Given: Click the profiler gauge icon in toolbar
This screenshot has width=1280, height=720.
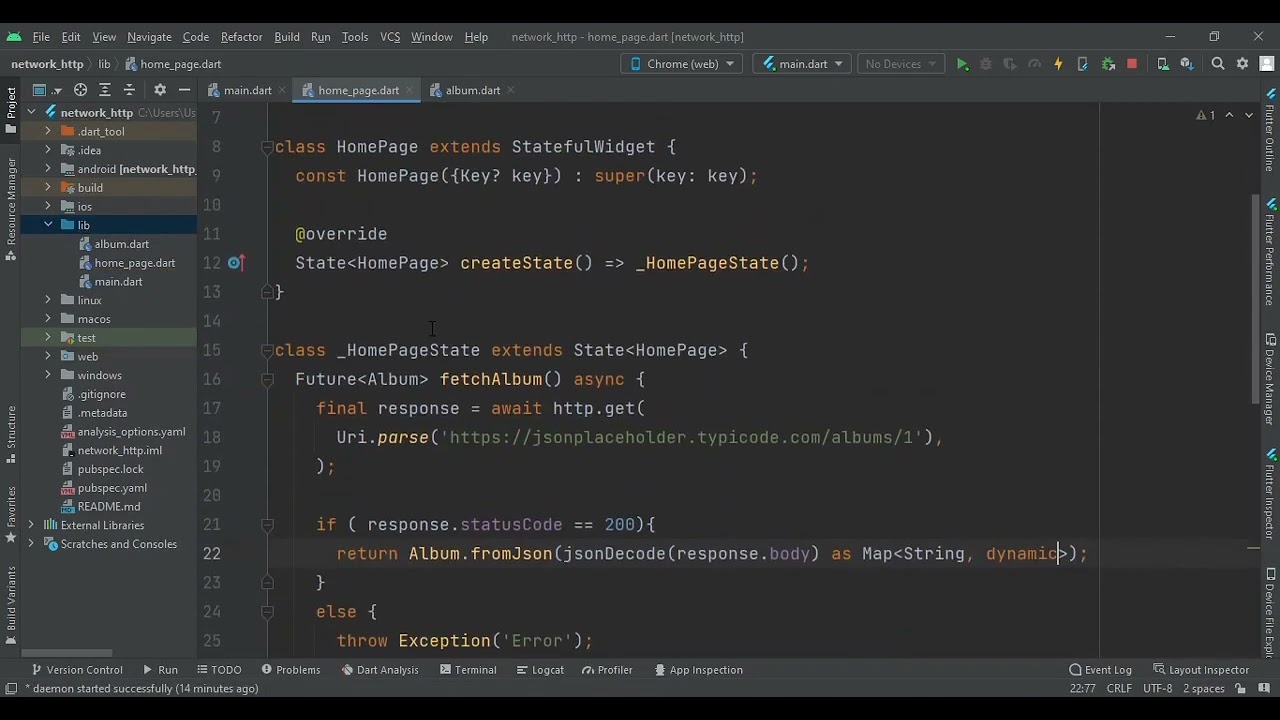Looking at the screenshot, I should (1034, 64).
